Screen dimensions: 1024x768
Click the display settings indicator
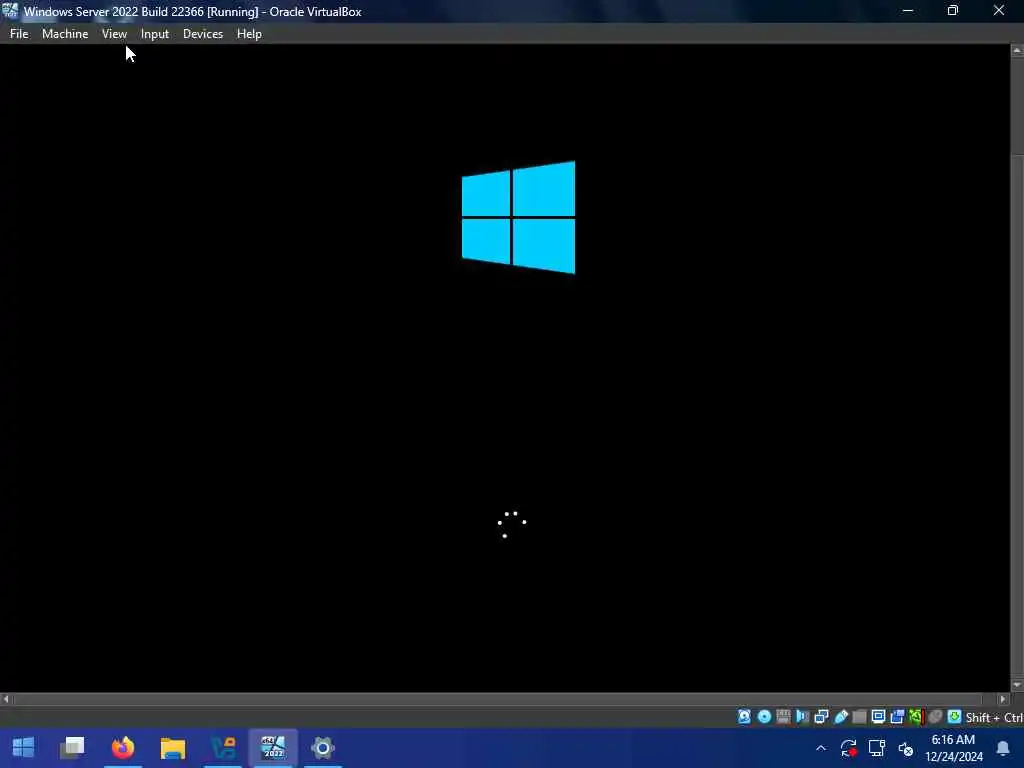click(x=878, y=716)
